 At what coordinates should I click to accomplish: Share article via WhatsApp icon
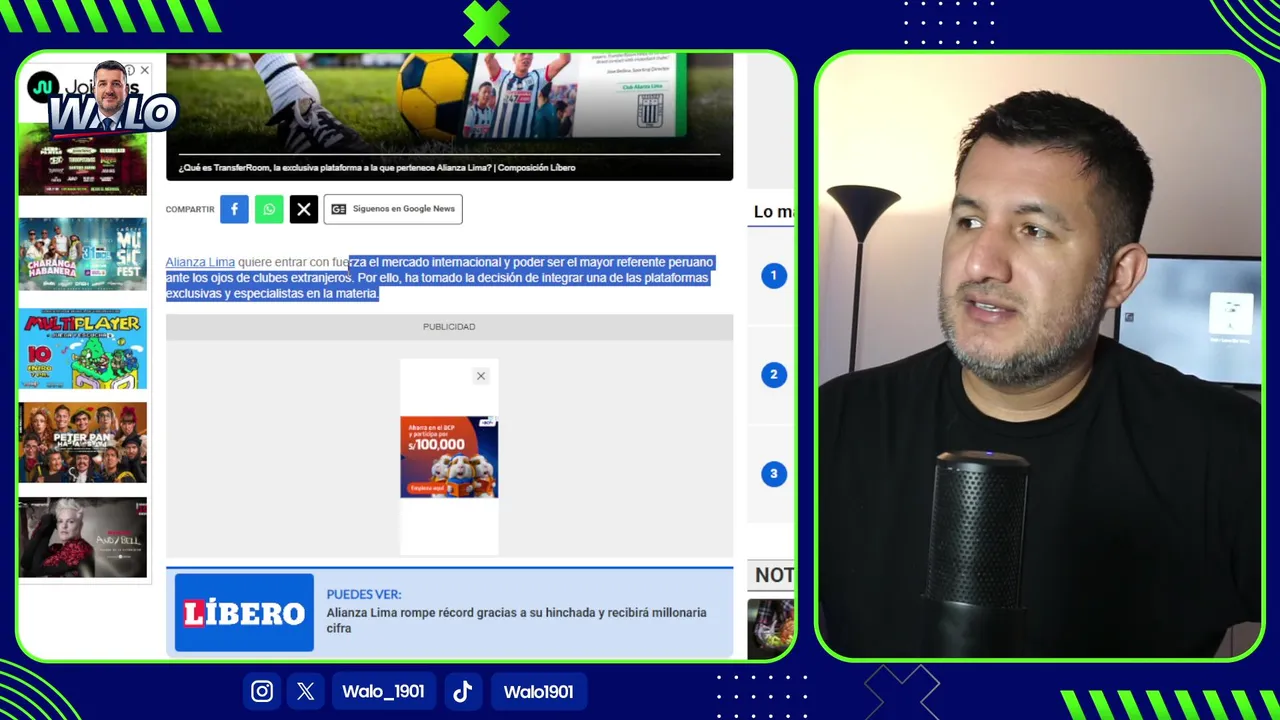[269, 209]
